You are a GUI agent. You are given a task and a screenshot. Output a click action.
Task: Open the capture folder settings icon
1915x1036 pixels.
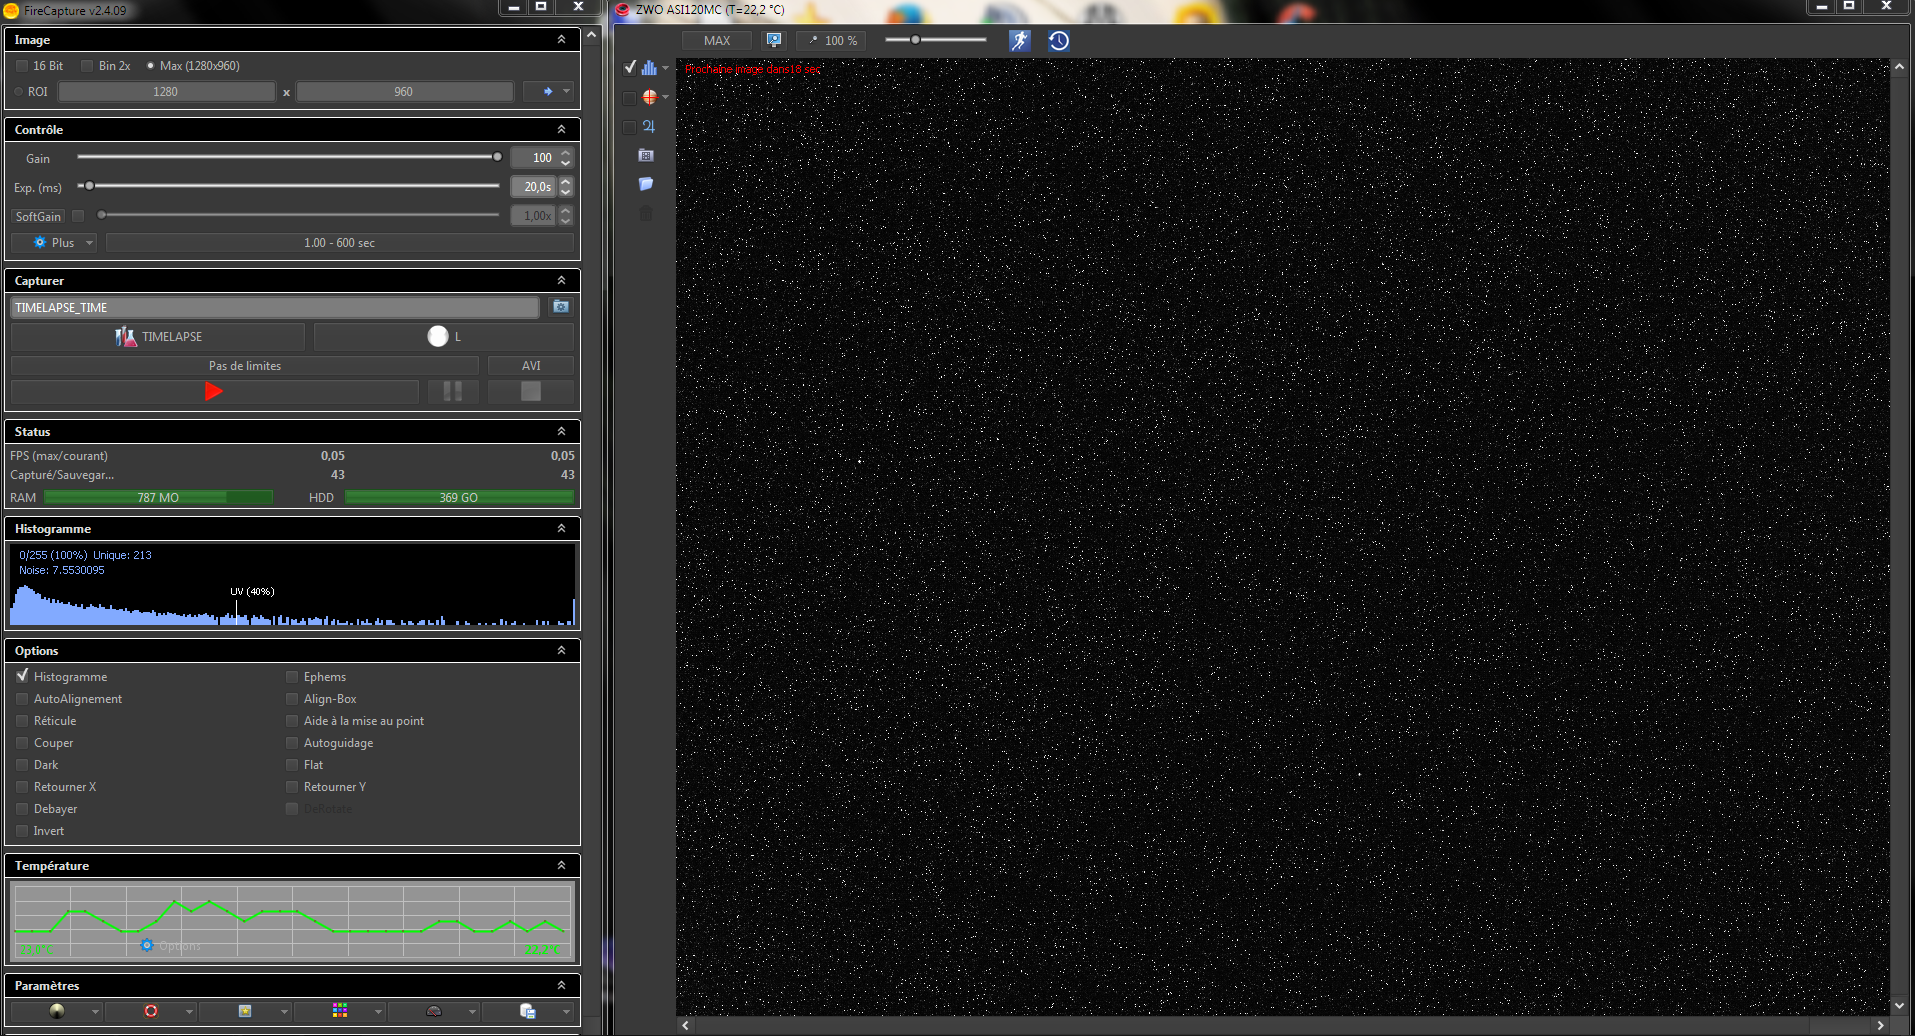(561, 307)
